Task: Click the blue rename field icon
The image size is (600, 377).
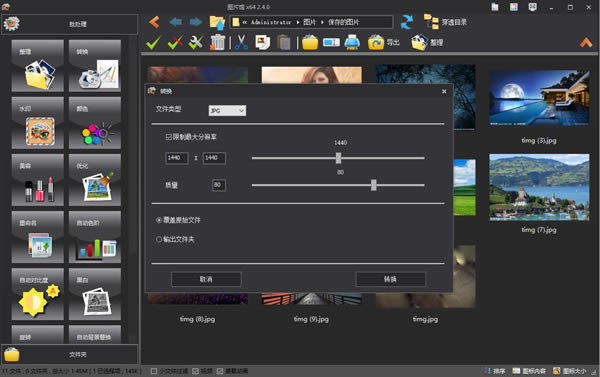Action: (331, 42)
